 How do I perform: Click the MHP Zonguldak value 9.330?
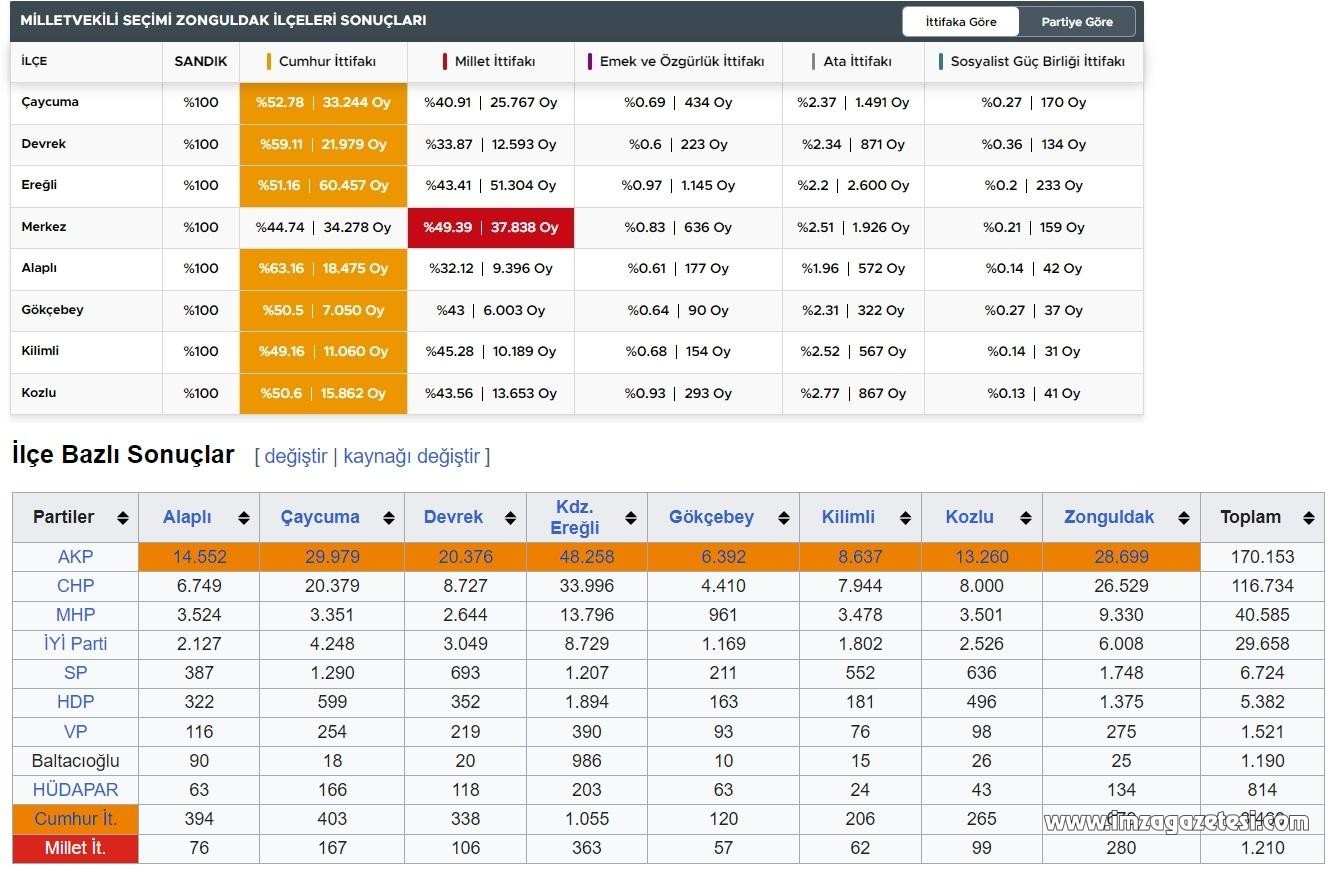[x=1120, y=615]
